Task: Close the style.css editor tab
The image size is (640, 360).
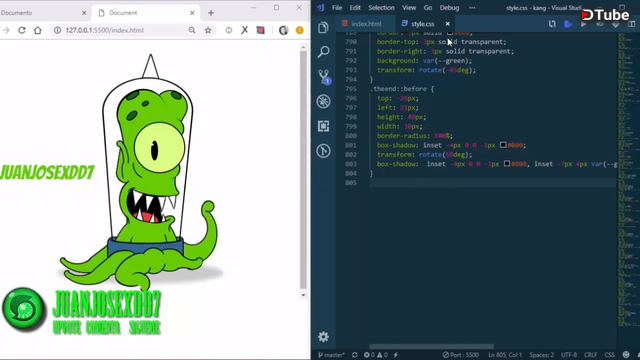Action: (448, 24)
